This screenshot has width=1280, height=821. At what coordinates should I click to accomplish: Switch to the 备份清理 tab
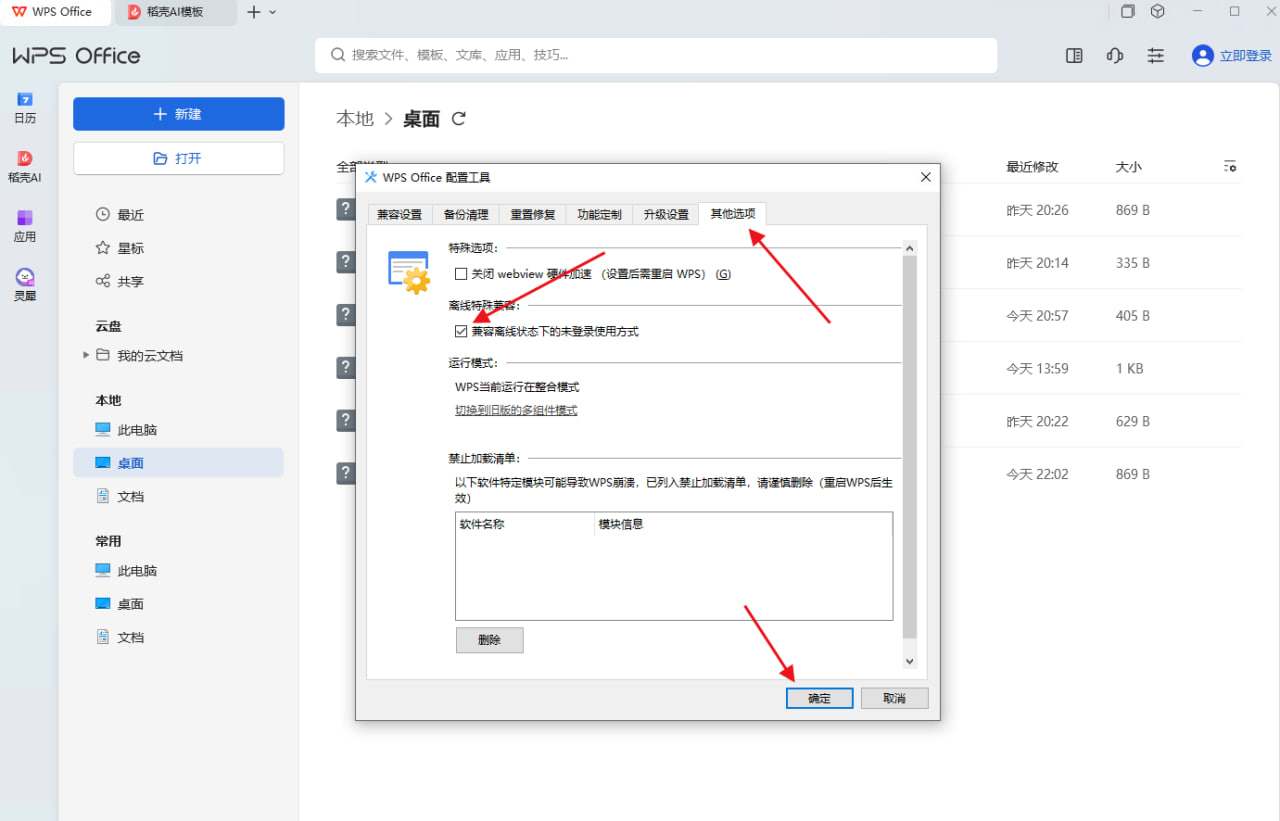coord(466,214)
